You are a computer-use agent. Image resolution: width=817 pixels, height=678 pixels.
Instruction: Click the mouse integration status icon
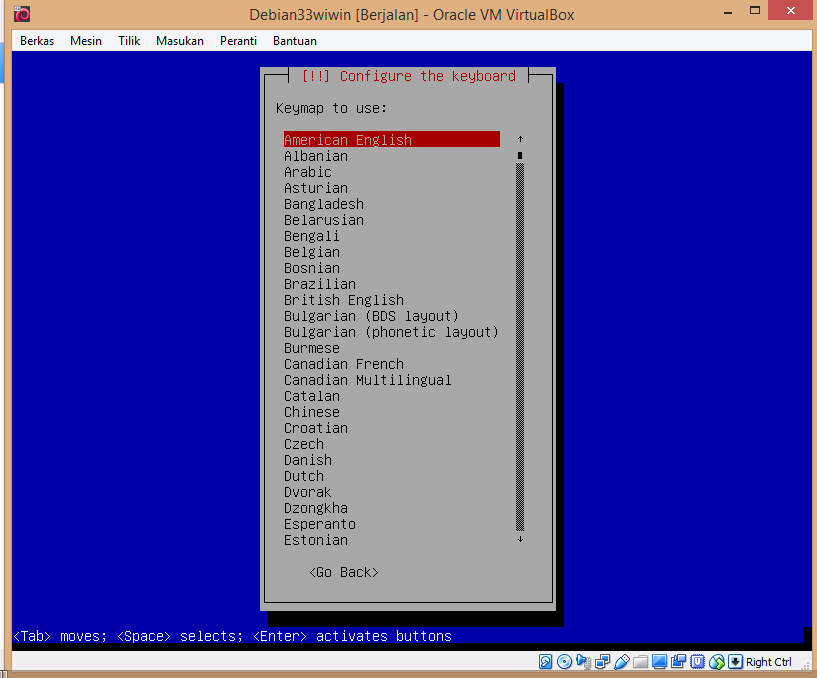click(716, 662)
